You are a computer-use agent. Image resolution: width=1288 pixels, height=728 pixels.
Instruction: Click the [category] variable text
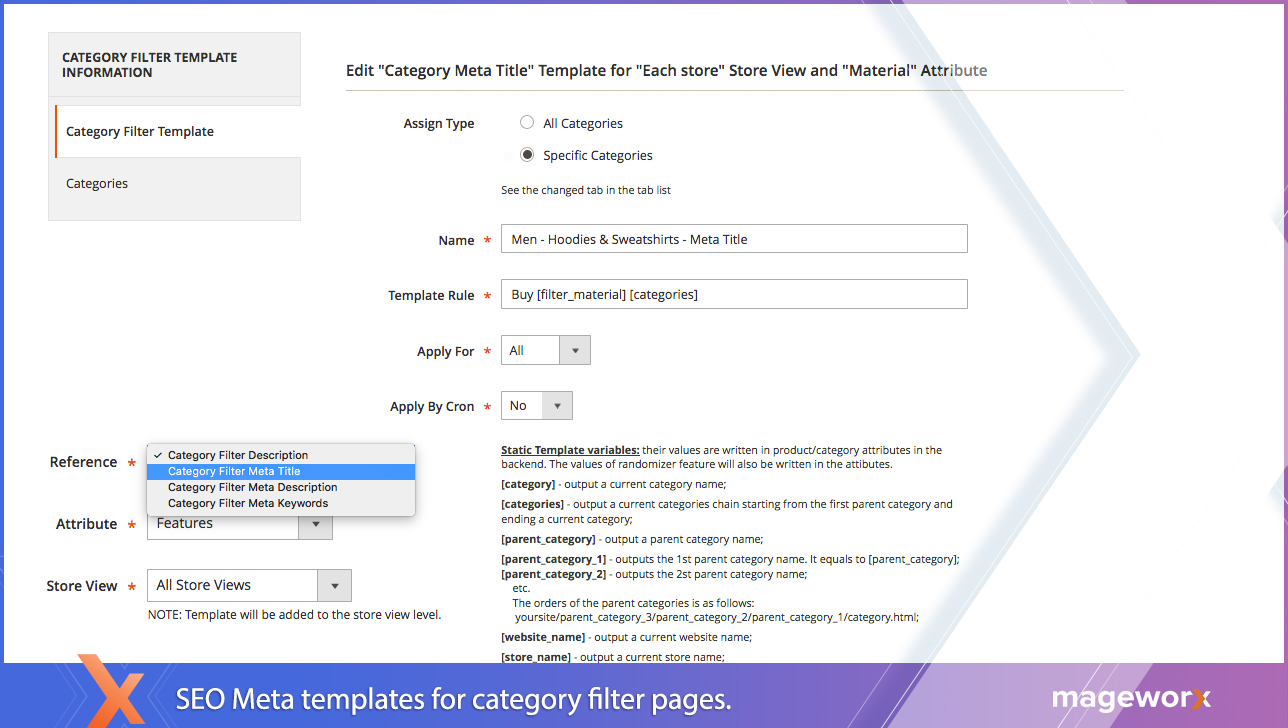(528, 484)
